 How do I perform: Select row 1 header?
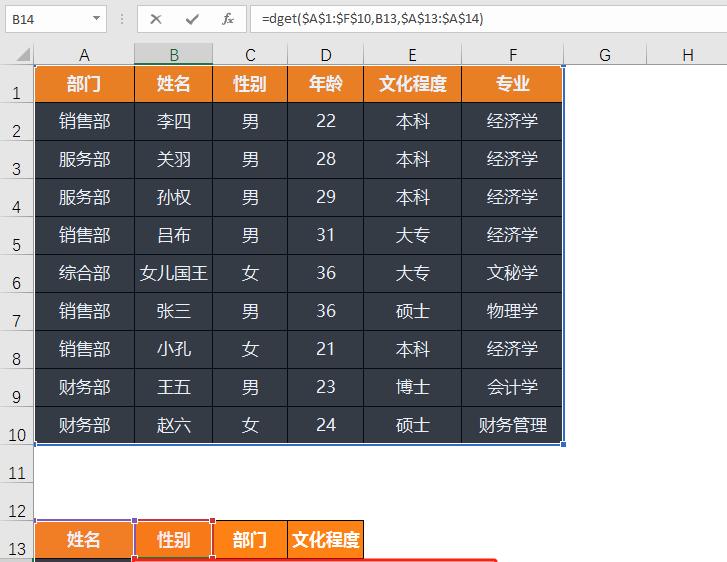(17, 84)
